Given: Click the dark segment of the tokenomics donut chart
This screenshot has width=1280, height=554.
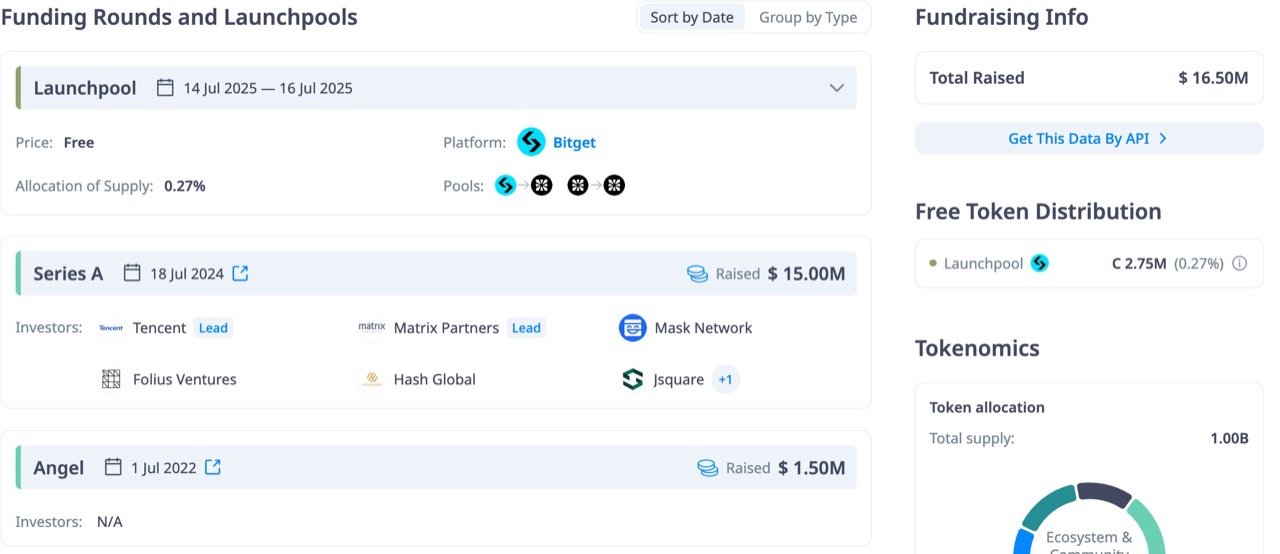Looking at the screenshot, I should click(x=1104, y=495).
